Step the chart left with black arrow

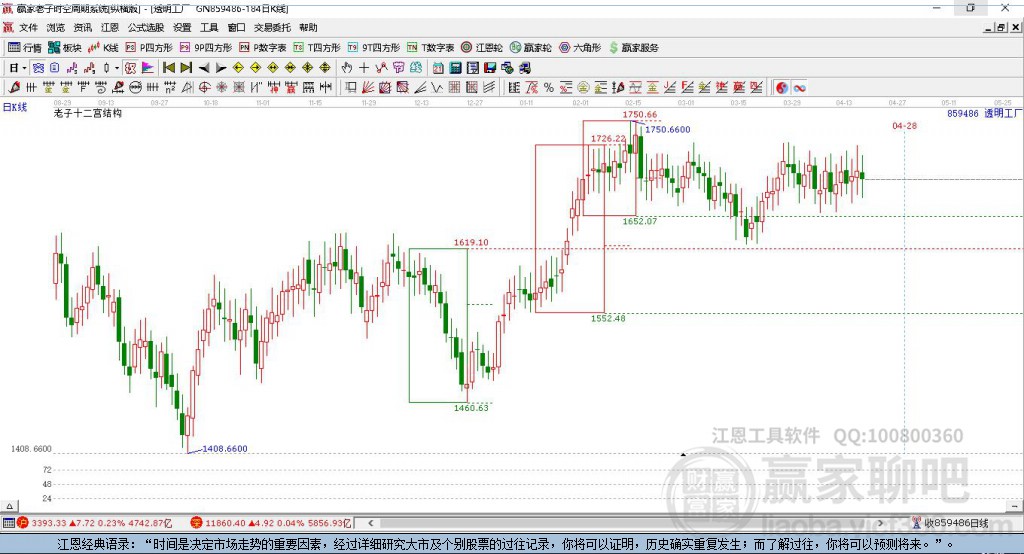pyautogui.click(x=204, y=68)
